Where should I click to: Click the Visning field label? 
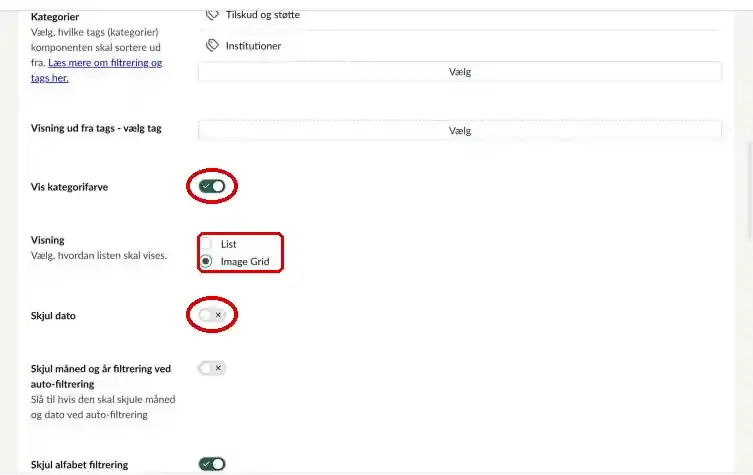[48, 240]
